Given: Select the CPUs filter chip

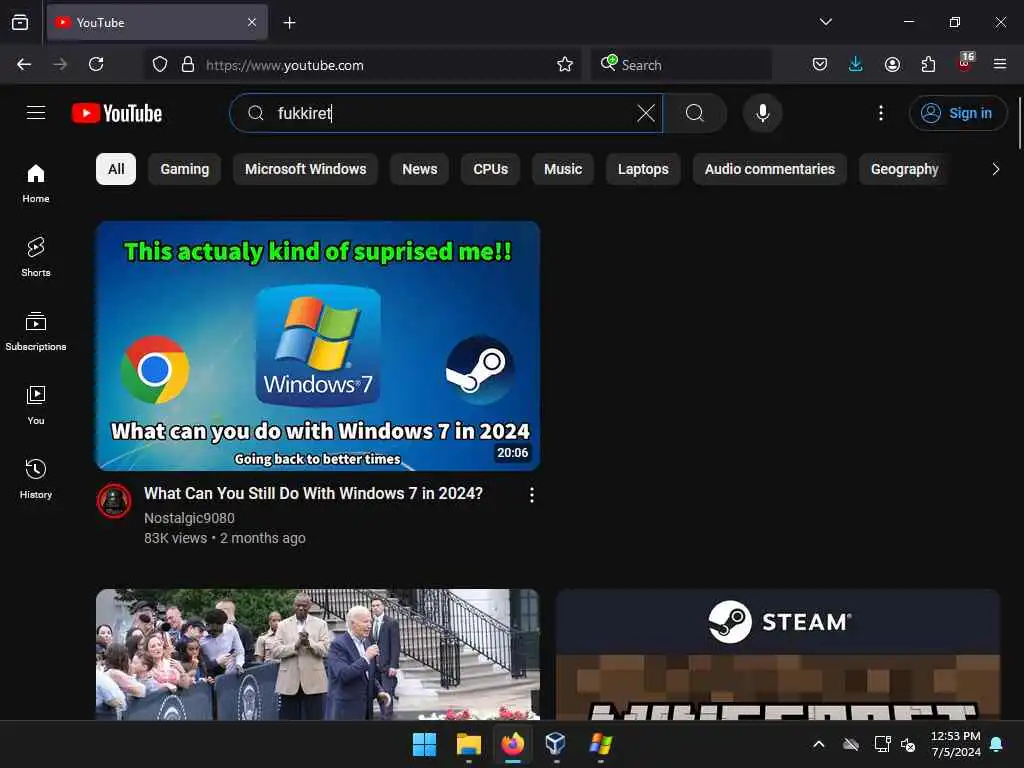Looking at the screenshot, I should tap(490, 169).
